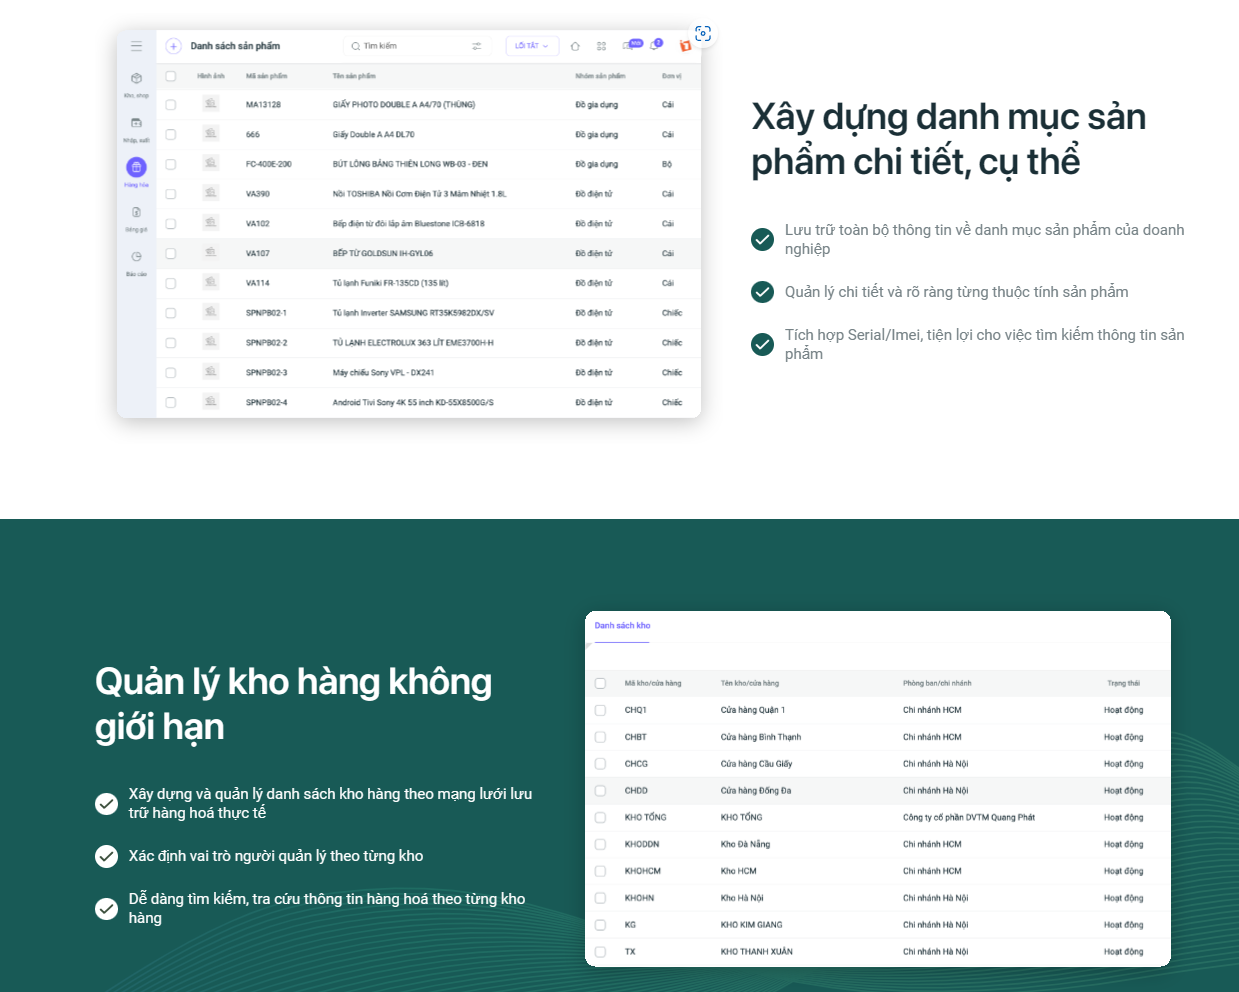Click the product image thumbnail for SPNPB02-1
The image size is (1239, 992).
pos(210,313)
